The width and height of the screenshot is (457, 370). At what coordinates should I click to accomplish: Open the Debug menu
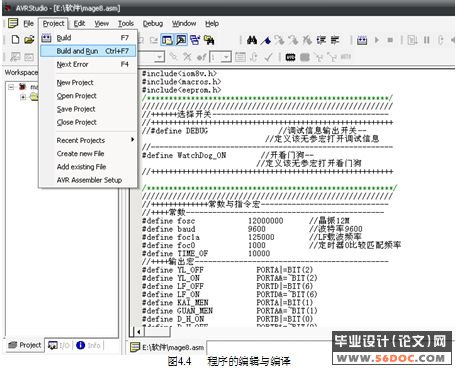[153, 24]
